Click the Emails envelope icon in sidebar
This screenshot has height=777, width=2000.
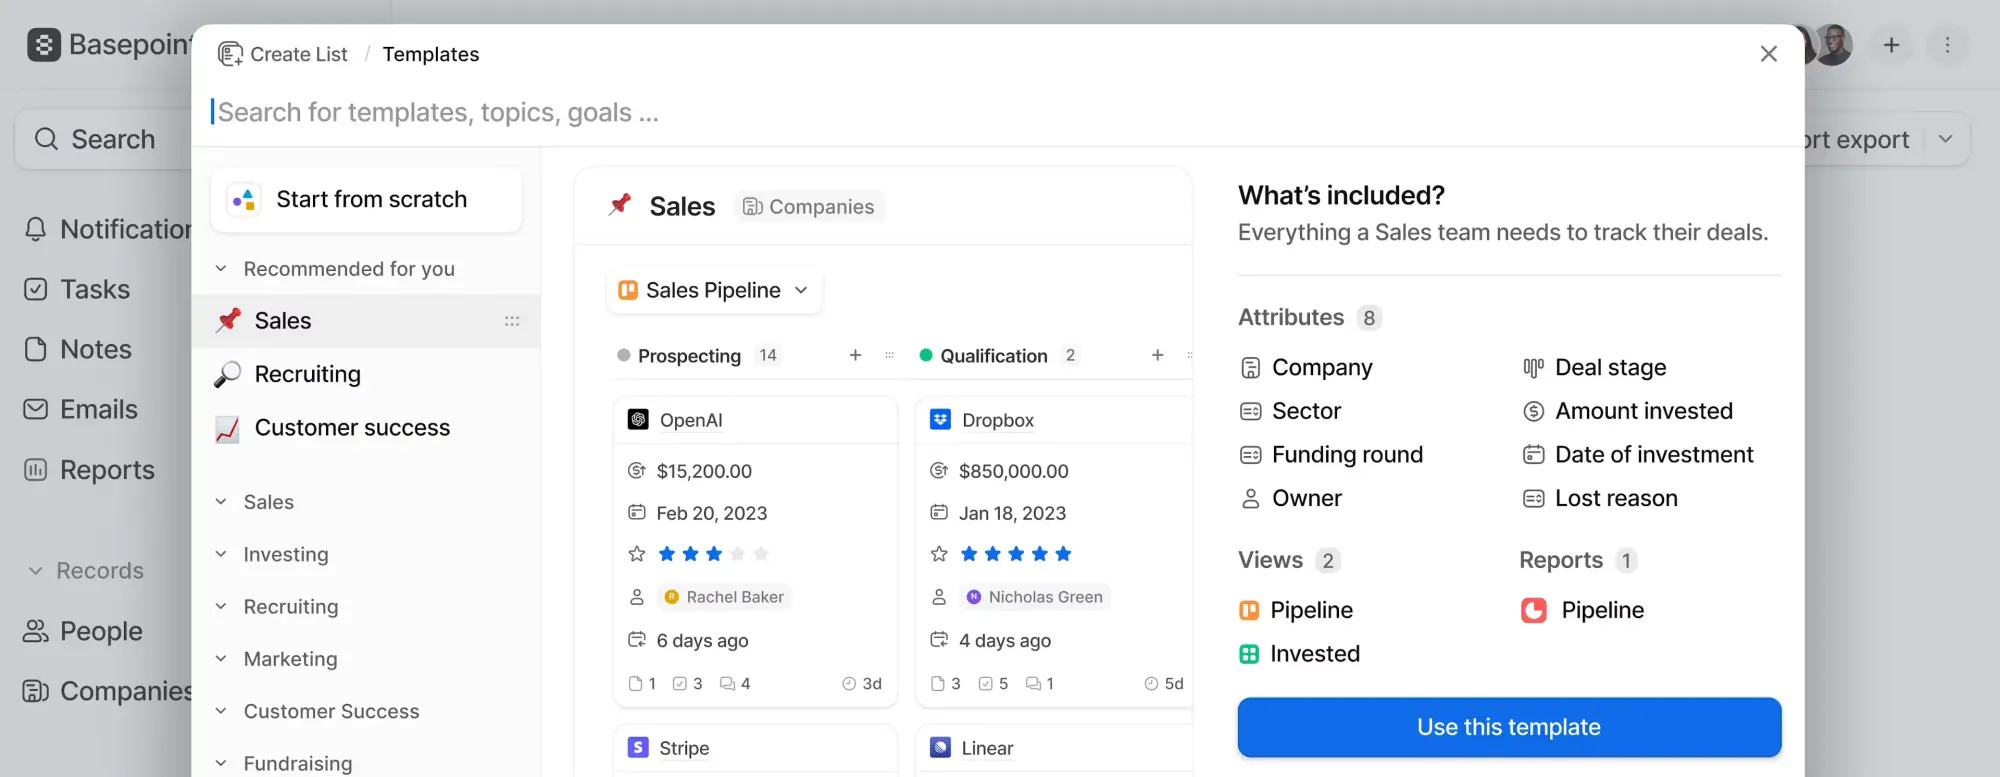pyautogui.click(x=36, y=409)
